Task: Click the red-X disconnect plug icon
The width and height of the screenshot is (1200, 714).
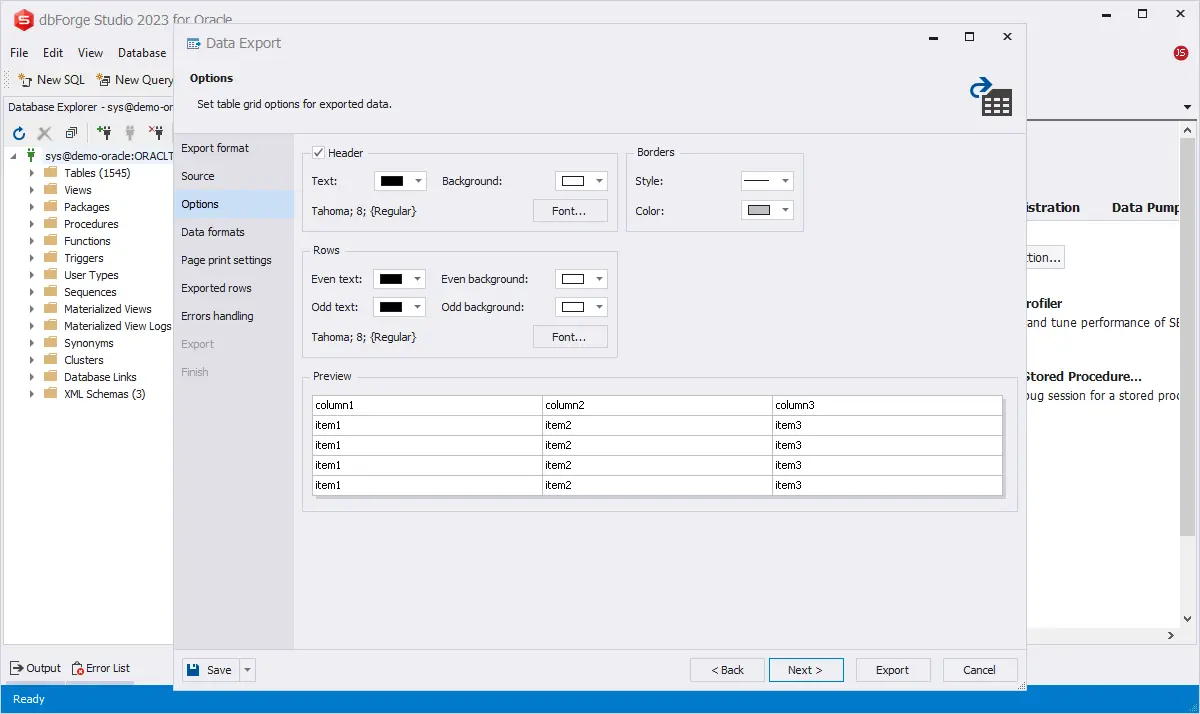Action: pos(156,132)
